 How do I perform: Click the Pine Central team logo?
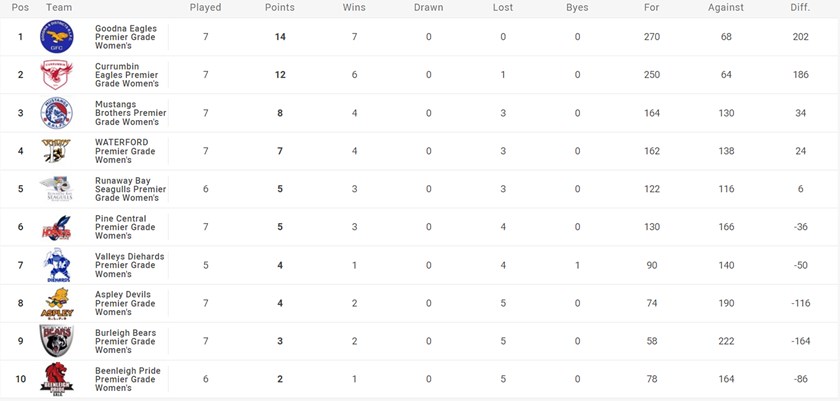[56, 227]
